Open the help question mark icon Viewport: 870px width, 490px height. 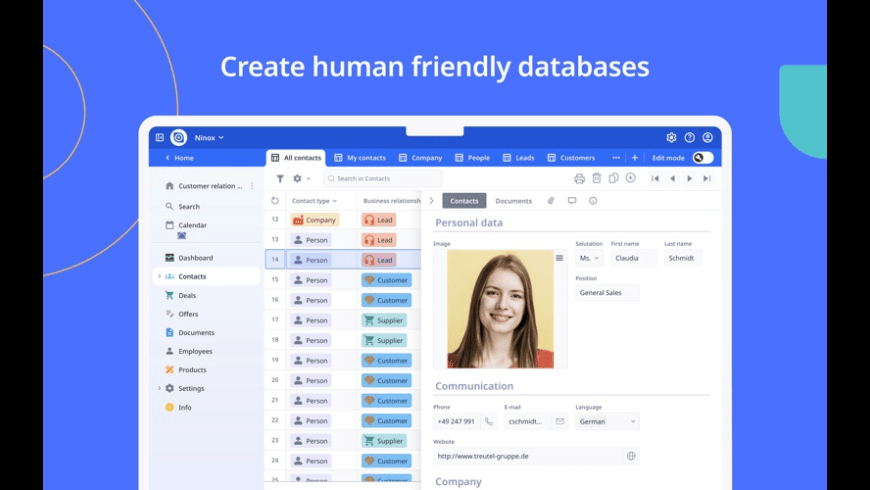point(690,138)
